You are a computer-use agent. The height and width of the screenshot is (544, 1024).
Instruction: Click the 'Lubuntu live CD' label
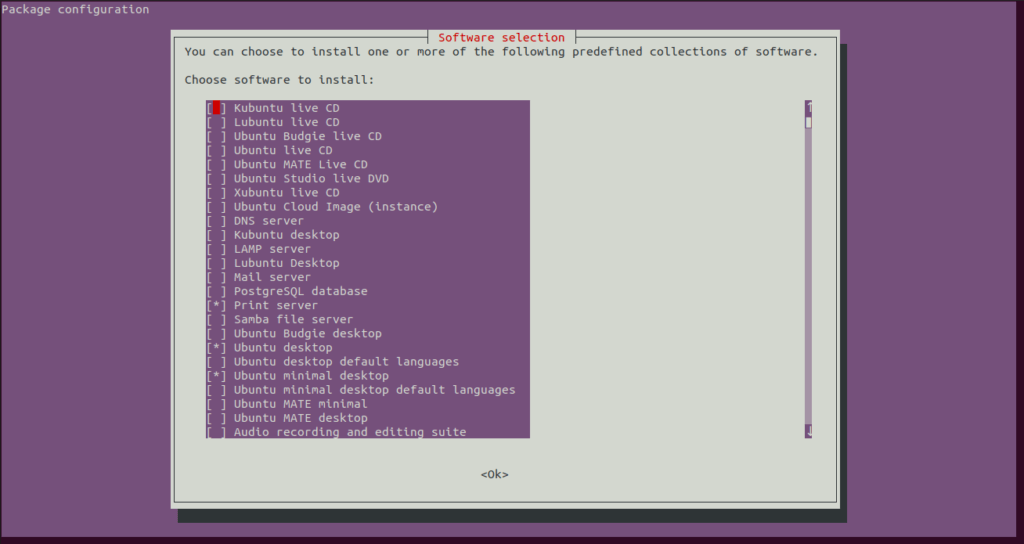click(x=287, y=122)
